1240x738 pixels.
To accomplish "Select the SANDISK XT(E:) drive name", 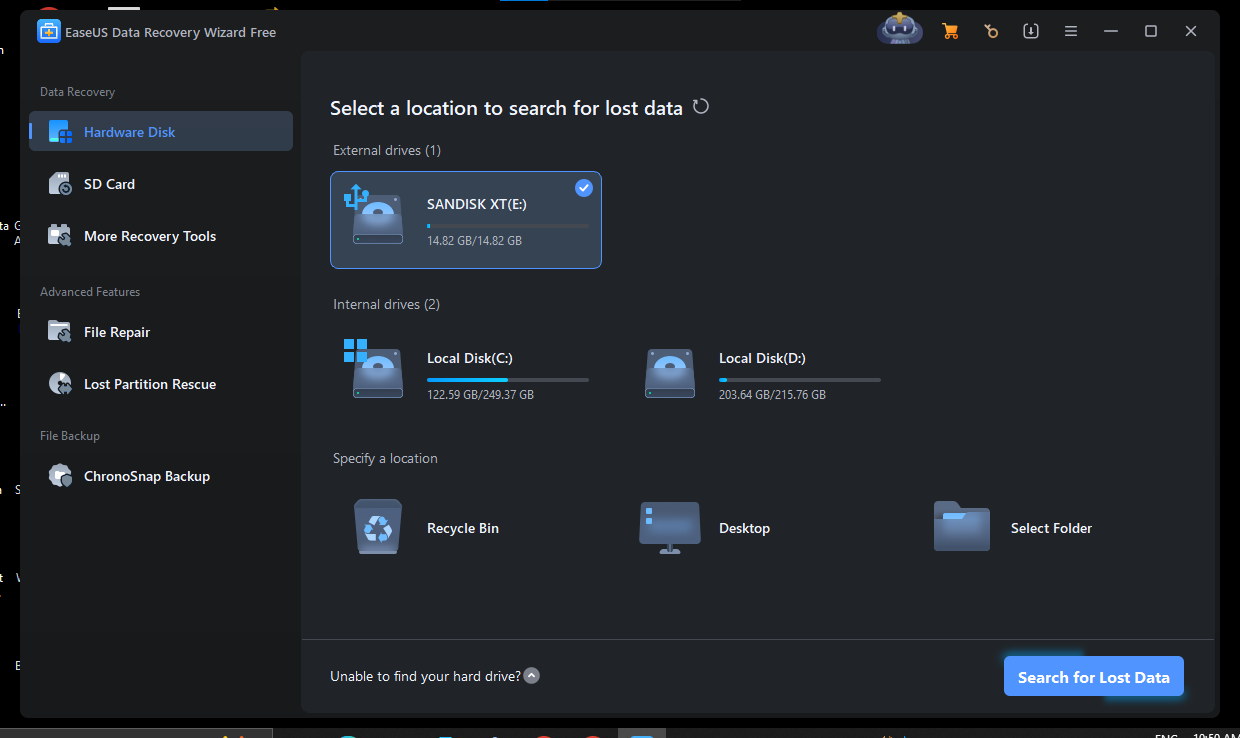I will pyautogui.click(x=477, y=204).
